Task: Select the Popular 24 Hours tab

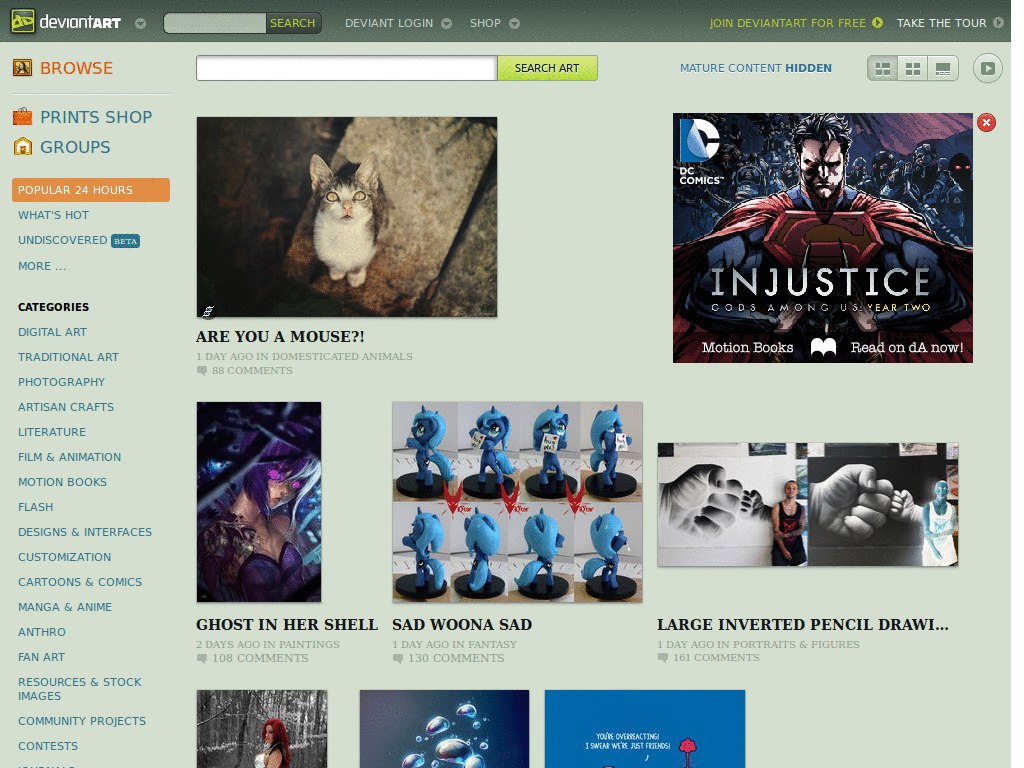Action: 91,190
